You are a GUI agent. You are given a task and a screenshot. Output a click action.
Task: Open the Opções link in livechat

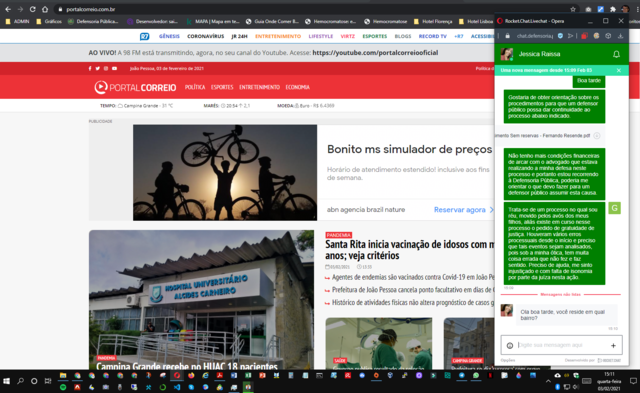click(508, 360)
